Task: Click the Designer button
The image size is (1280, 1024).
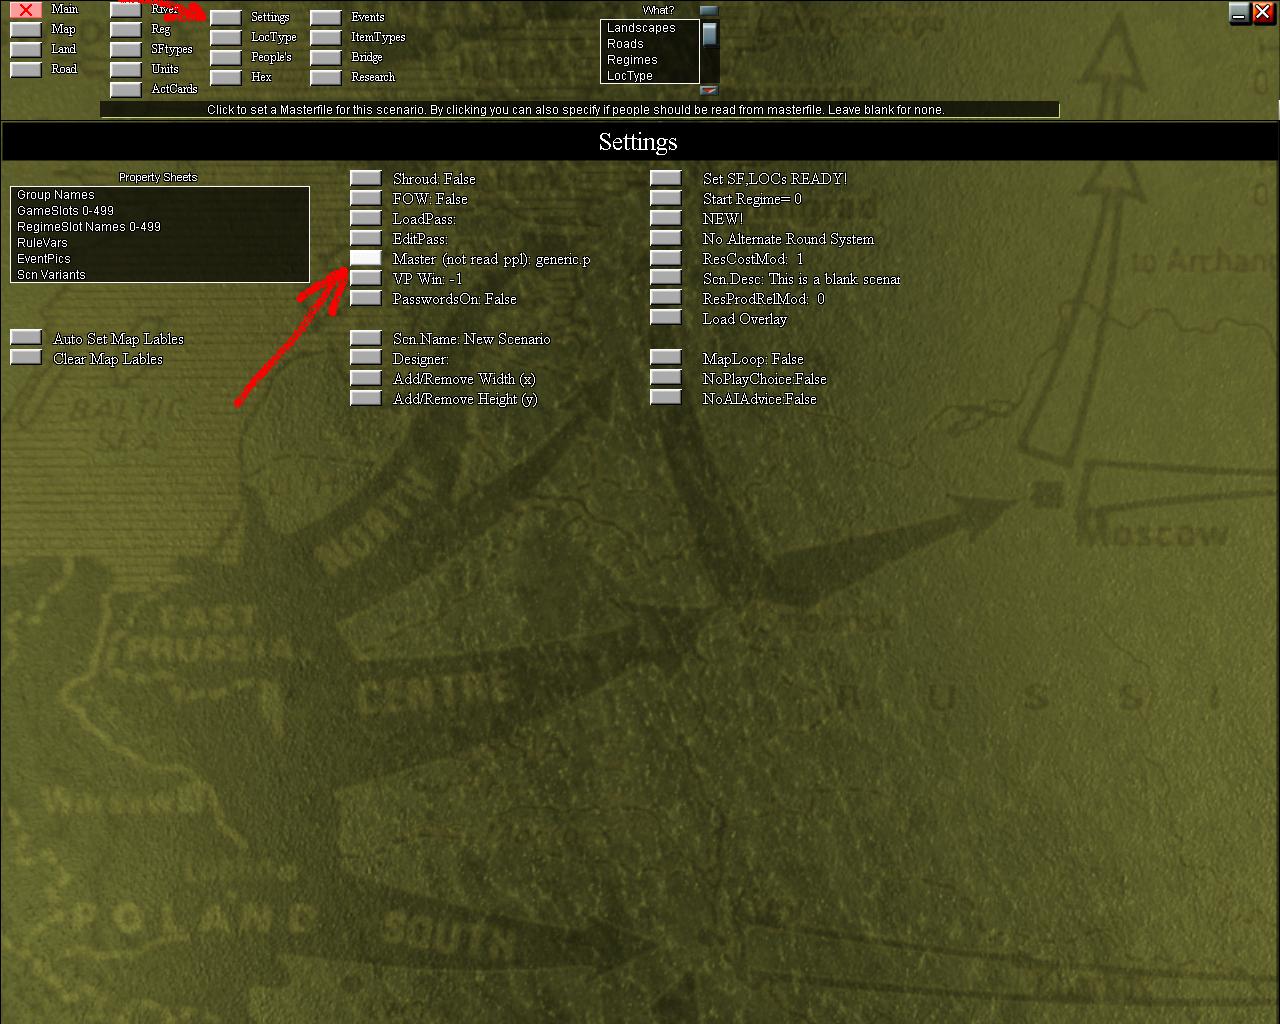Action: [x=366, y=357]
